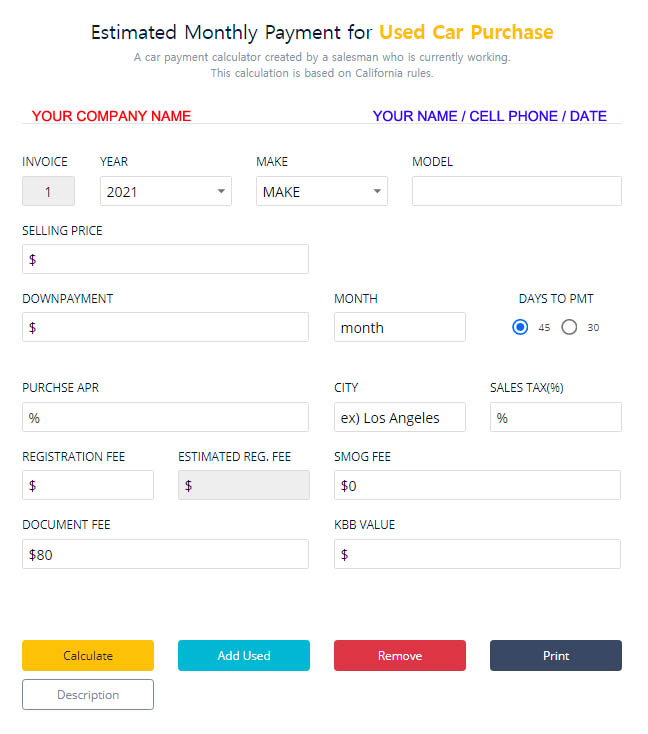The width and height of the screenshot is (648, 734).
Task: Open the Description button
Action: coord(88,695)
